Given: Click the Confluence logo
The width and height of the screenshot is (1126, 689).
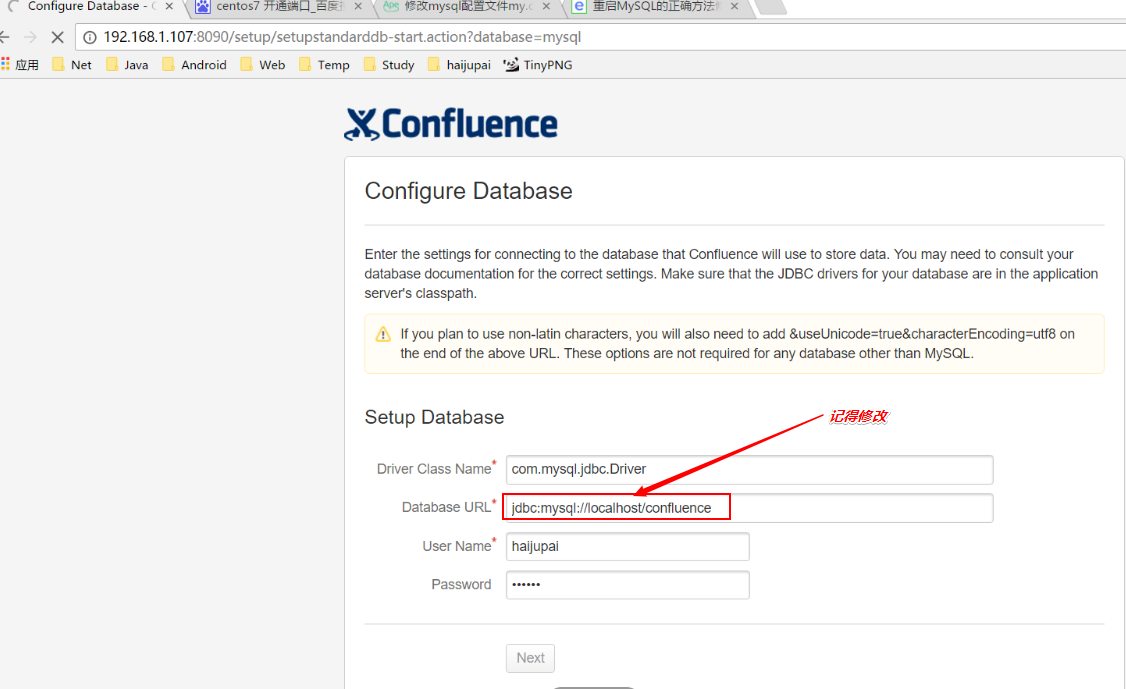Looking at the screenshot, I should click(x=450, y=124).
